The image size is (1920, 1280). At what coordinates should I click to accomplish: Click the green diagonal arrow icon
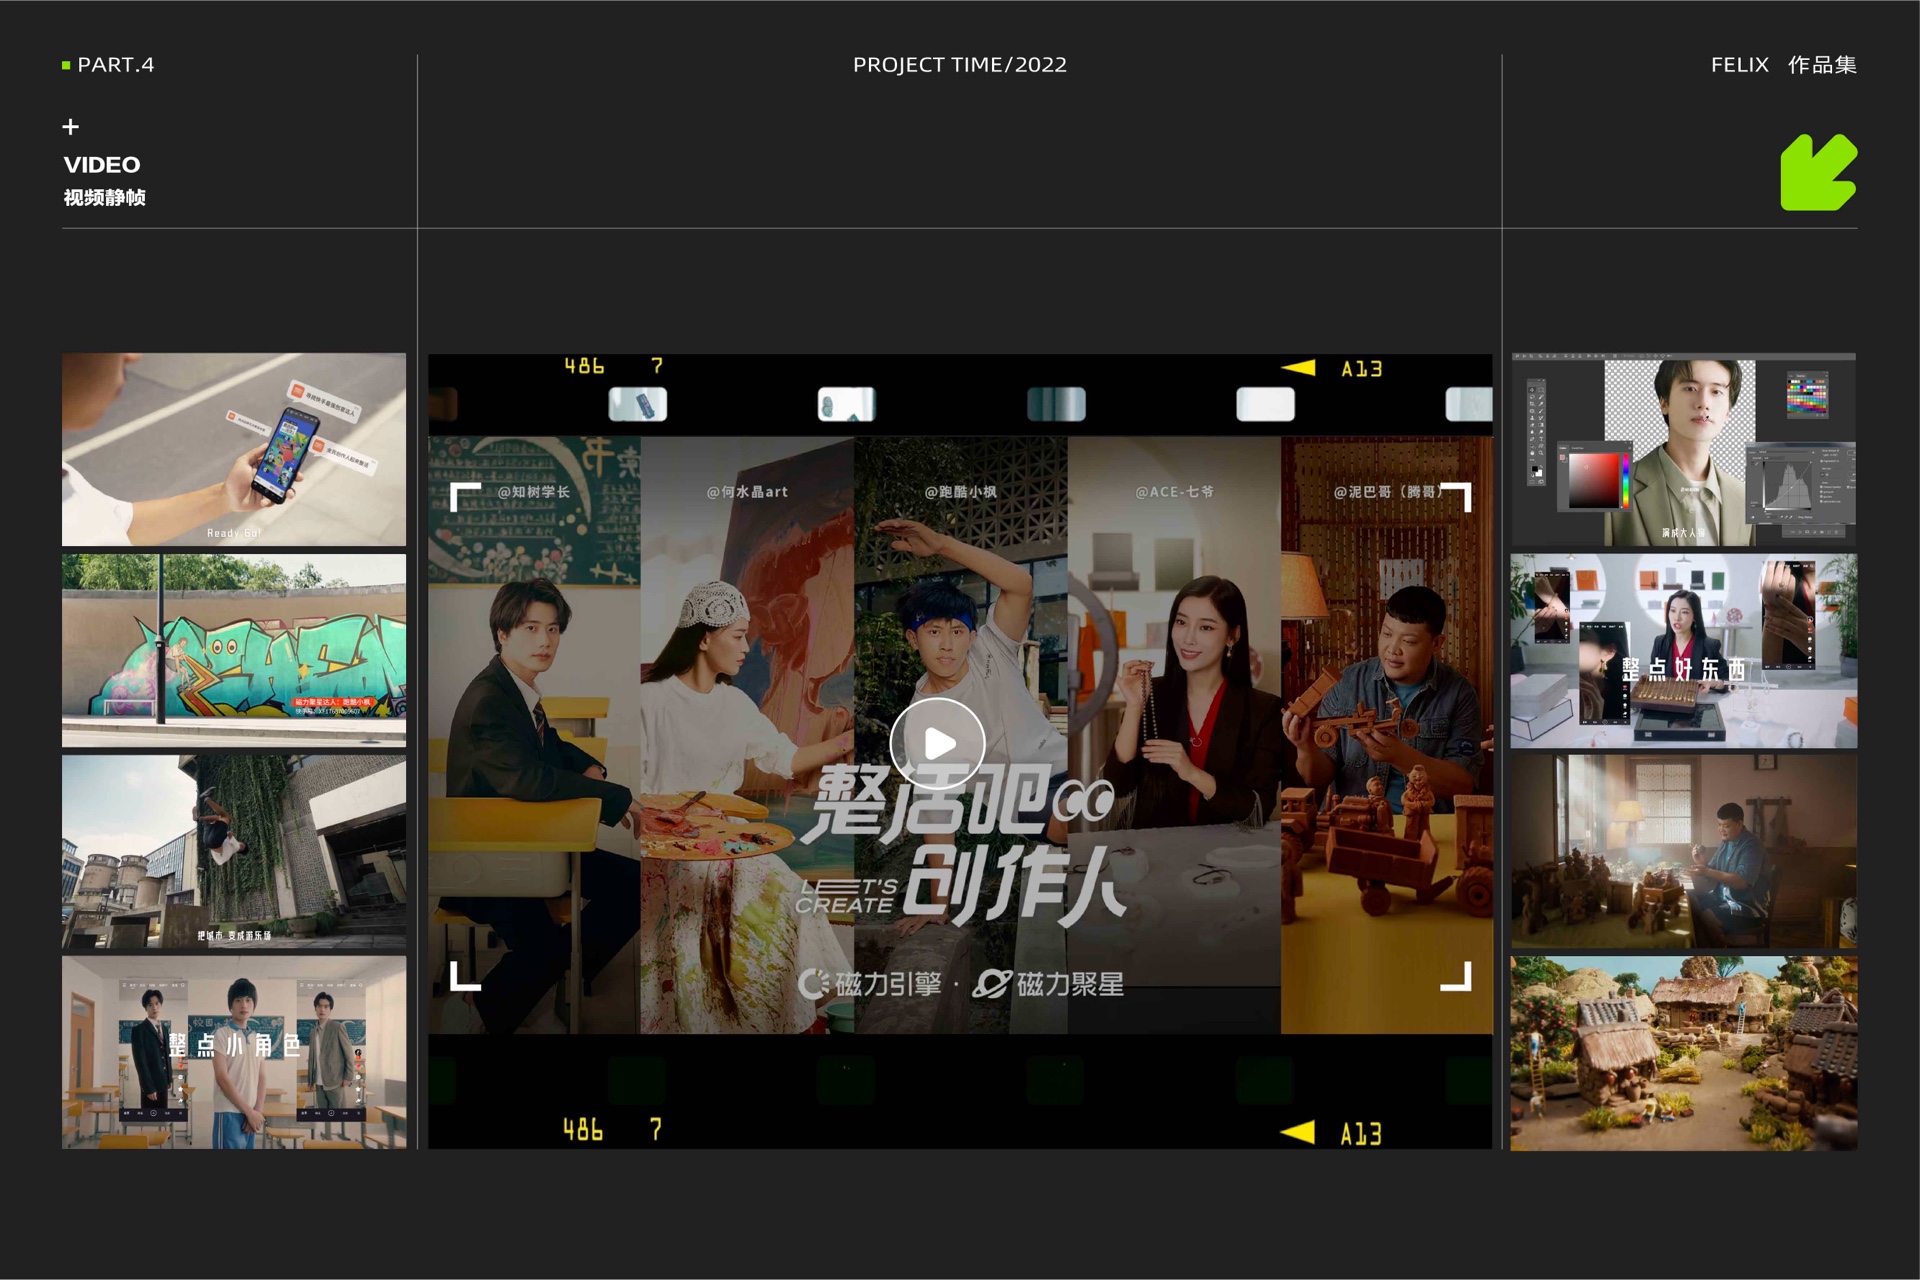(1818, 172)
